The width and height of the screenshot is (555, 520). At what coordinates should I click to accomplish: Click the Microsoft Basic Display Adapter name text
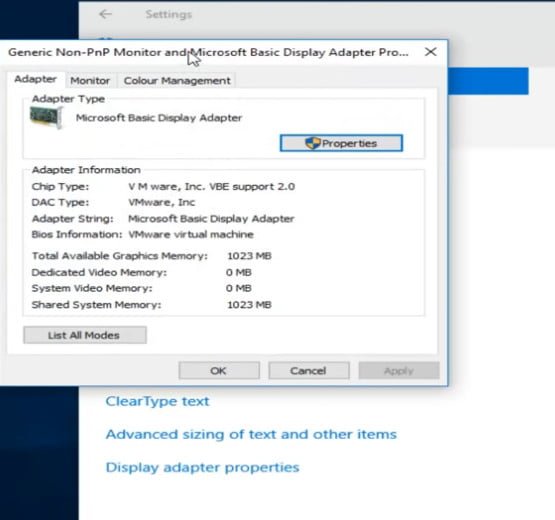[x=159, y=118]
